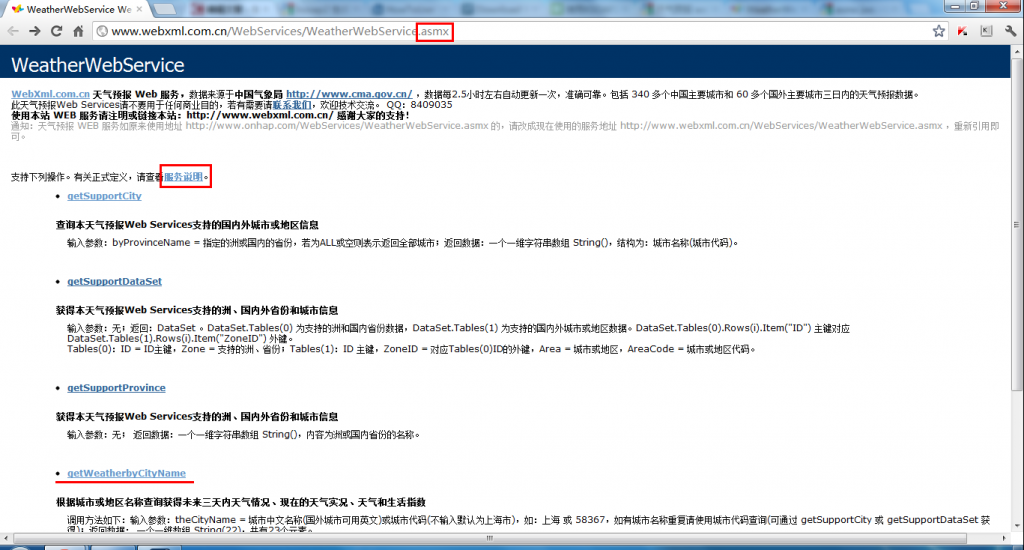Click the 'theCityName' parameter description line
The width and height of the screenshot is (1024, 550).
tap(528, 520)
